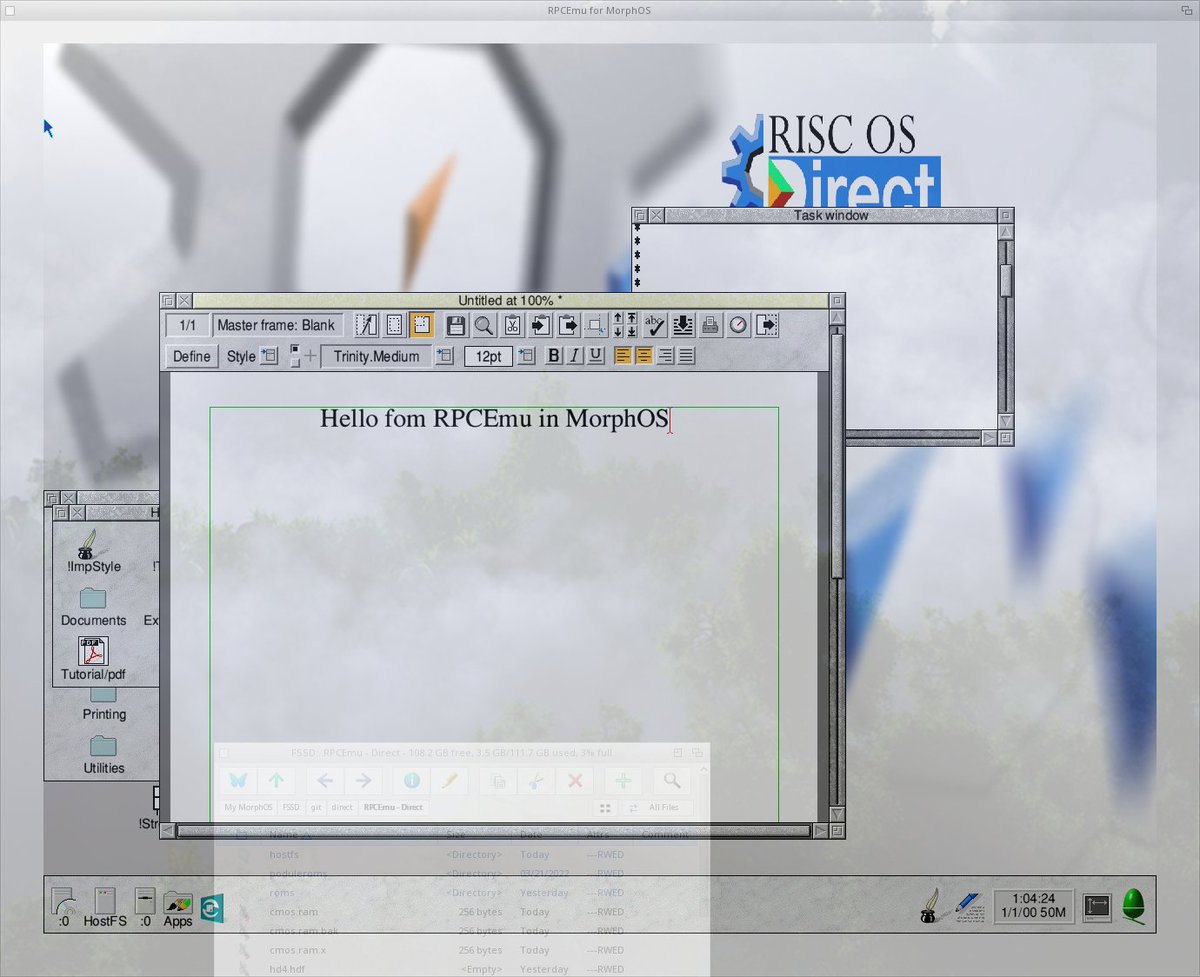
Task: Click the green acorn Task Manager icon
Action: (x=1134, y=906)
